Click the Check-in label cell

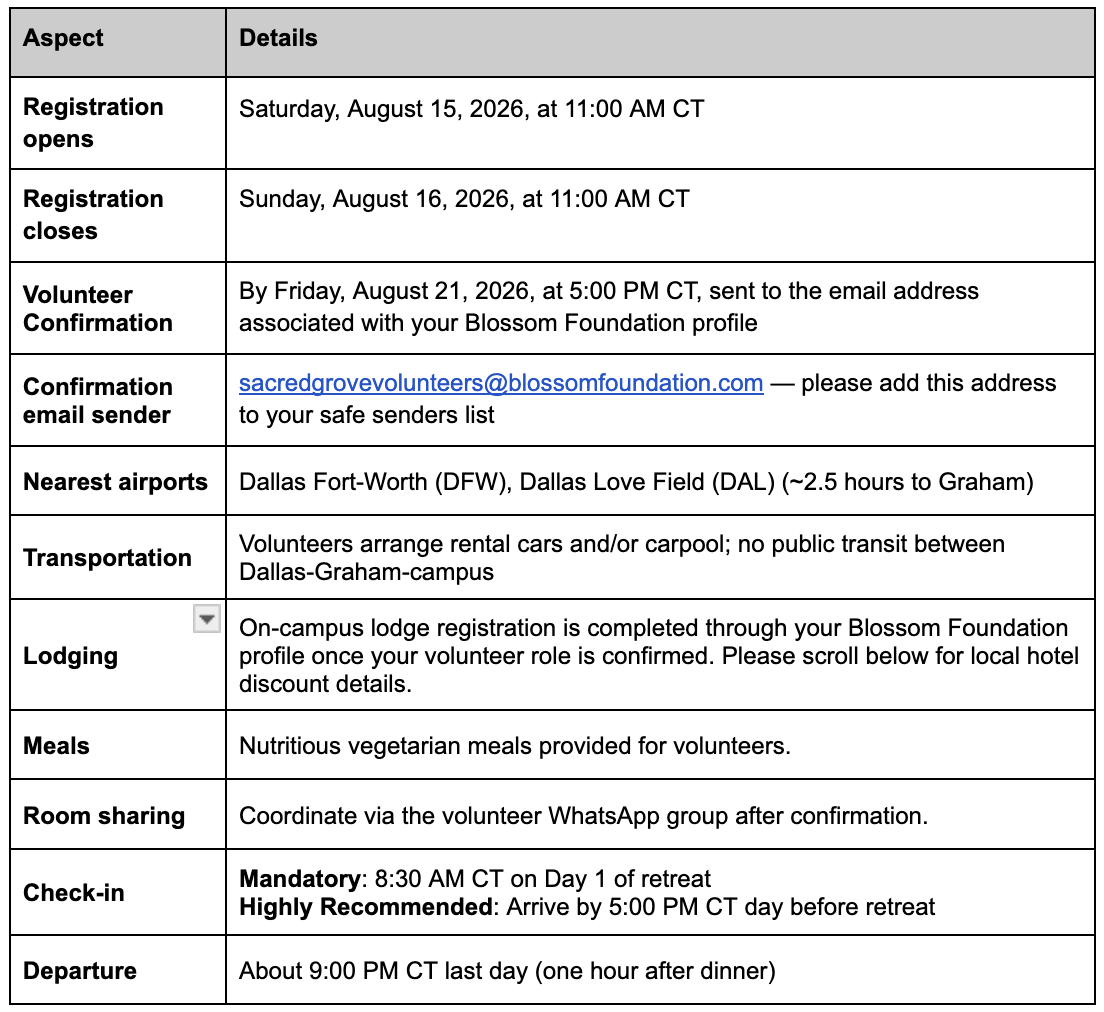(118, 892)
